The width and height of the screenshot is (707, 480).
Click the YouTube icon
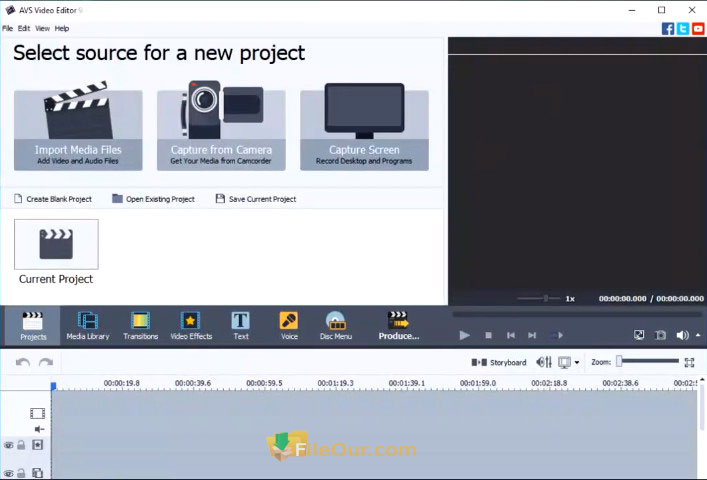(698, 29)
